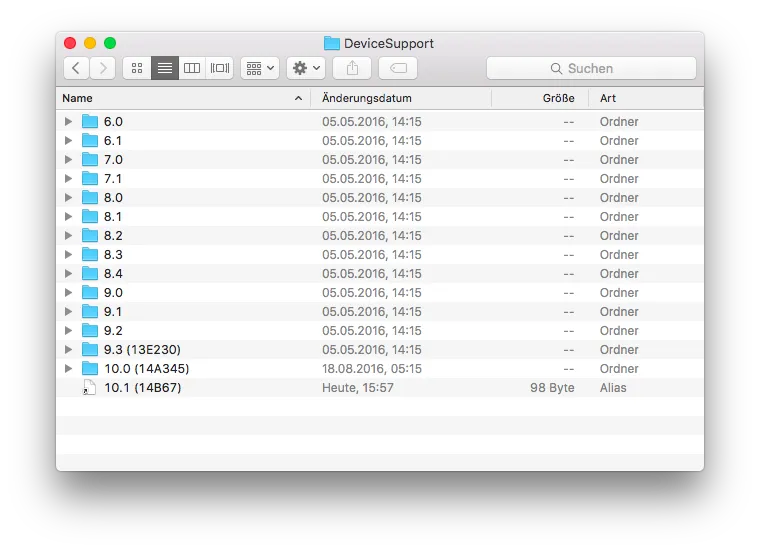Select the folder name 8.4

(x=113, y=274)
